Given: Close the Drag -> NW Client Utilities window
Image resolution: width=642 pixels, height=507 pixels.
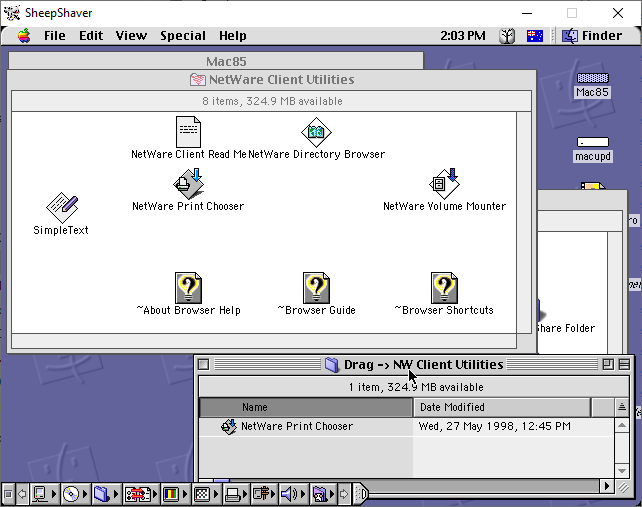Looking at the screenshot, I should pos(203,364).
